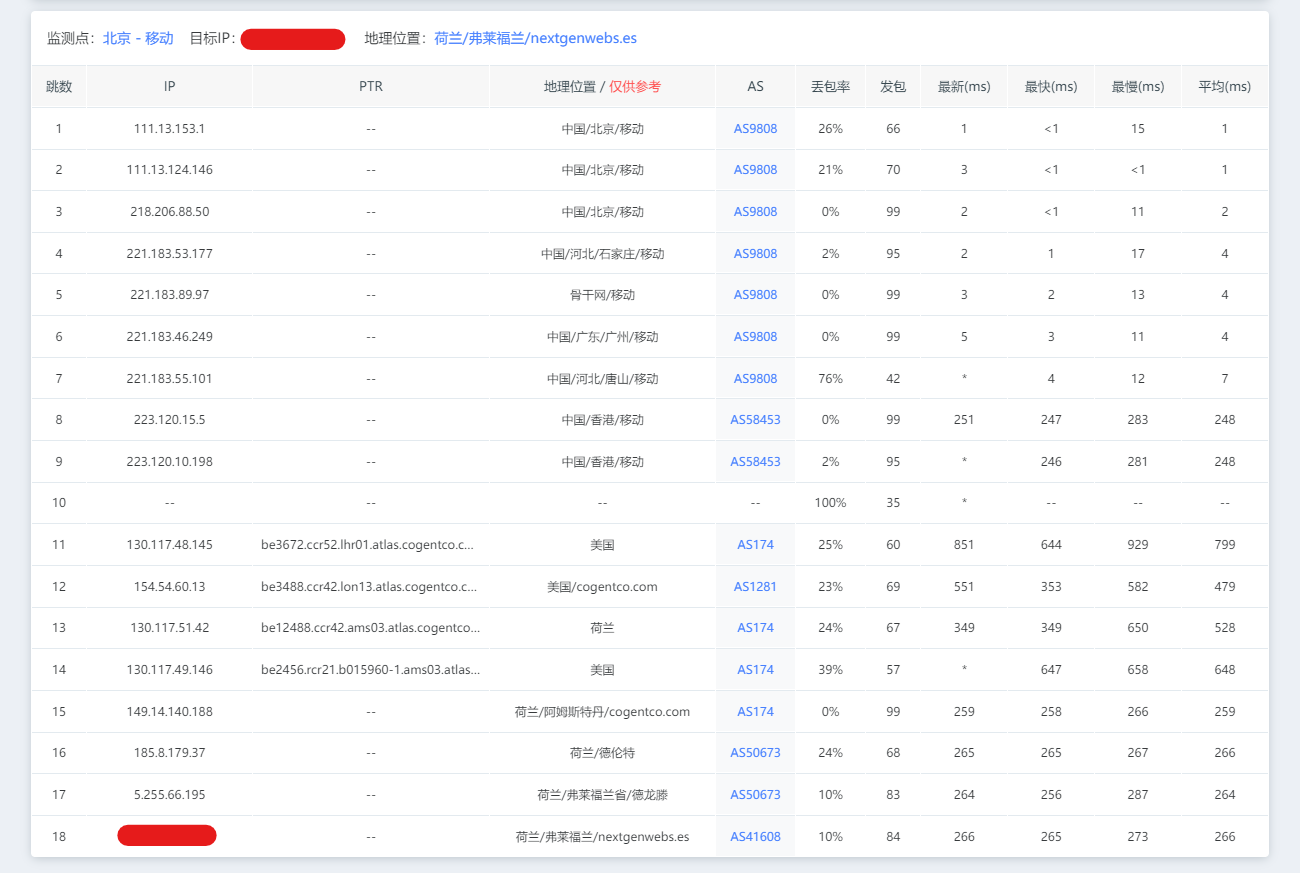The image size is (1300, 873).
Task: Click the 中国/河北/石家庄/移动 location cell
Action: coord(602,254)
